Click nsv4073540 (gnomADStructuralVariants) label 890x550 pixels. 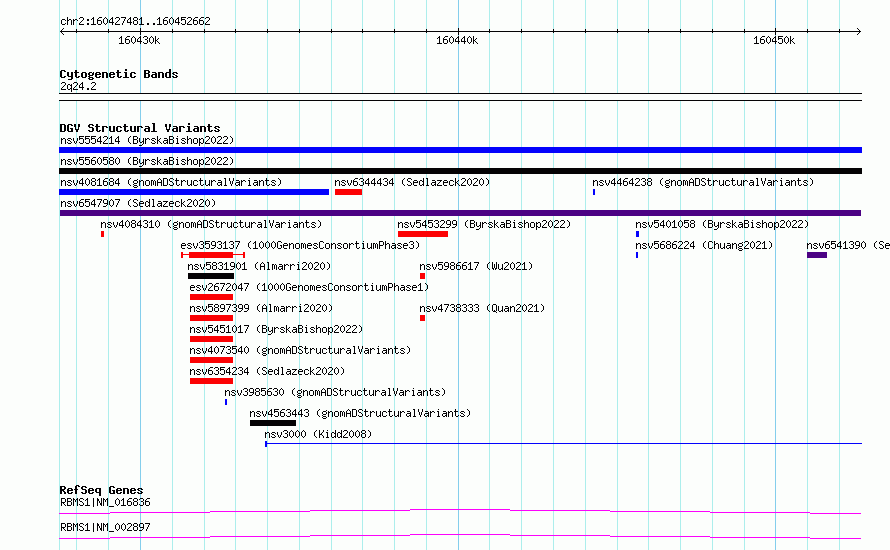[x=300, y=350]
